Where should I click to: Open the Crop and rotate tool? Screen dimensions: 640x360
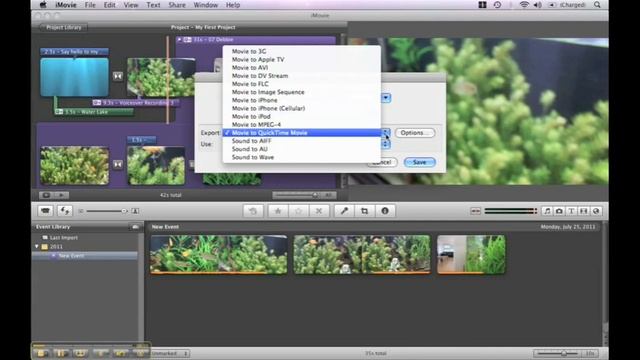point(364,211)
